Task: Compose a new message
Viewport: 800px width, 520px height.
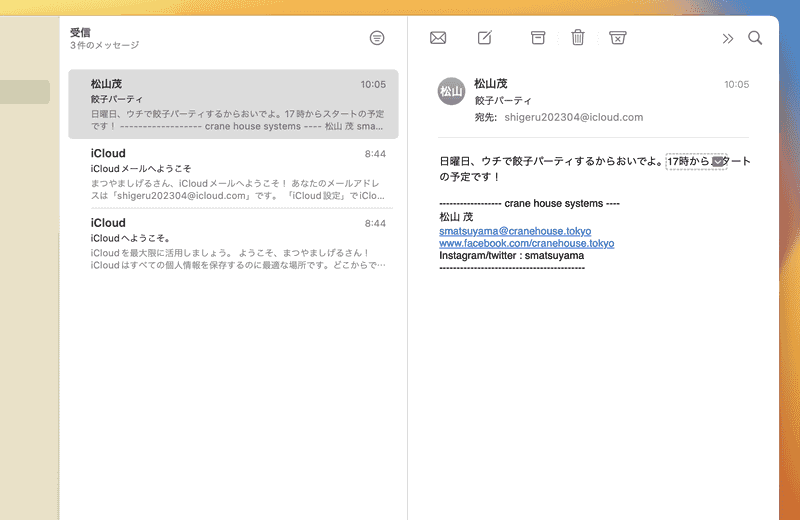Action: tap(485, 37)
